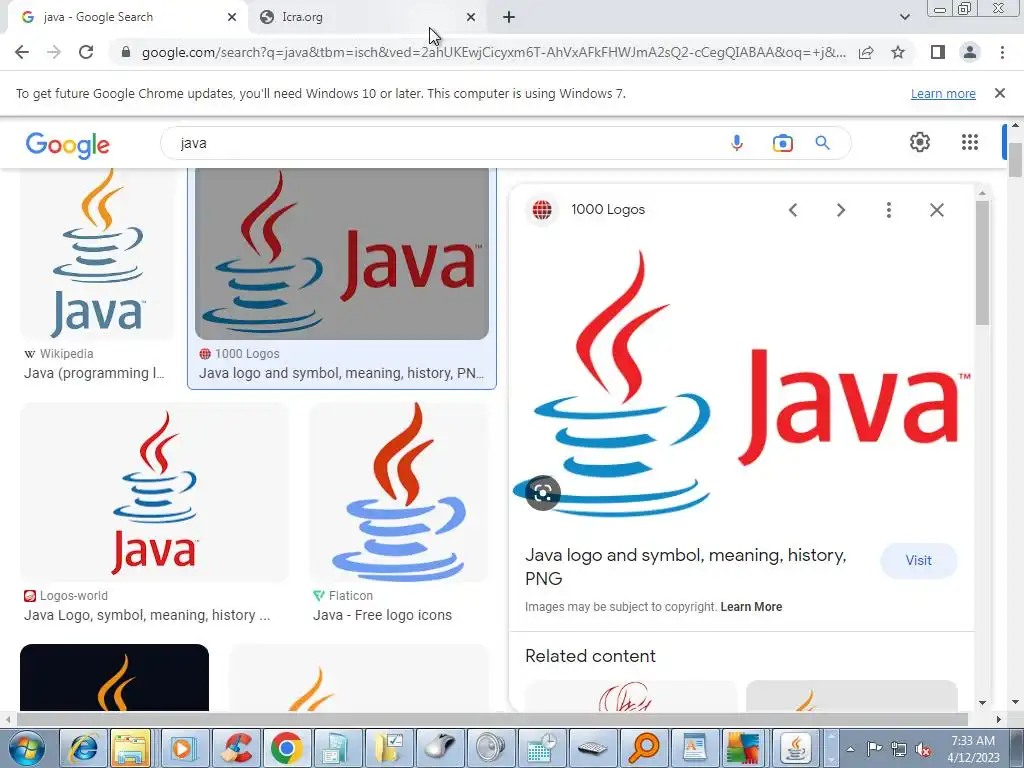Open Windows Explorer from taskbar
This screenshot has height=768, width=1024.
(131, 748)
